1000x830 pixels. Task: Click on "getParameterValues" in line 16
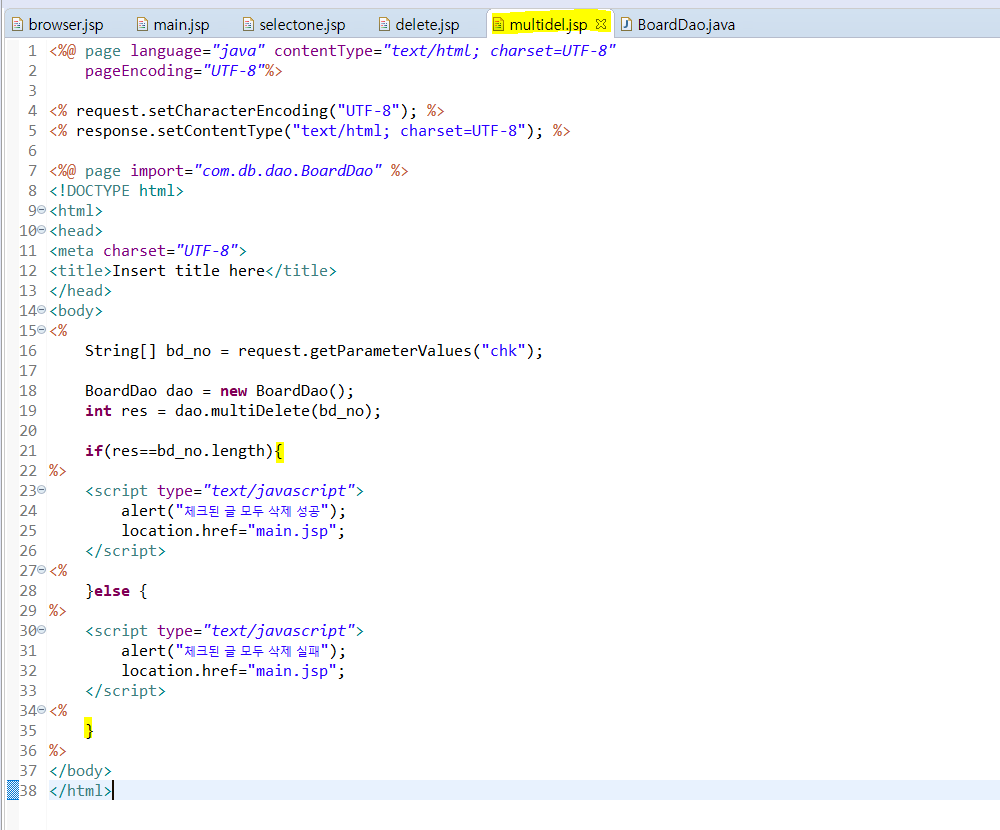[390, 351]
